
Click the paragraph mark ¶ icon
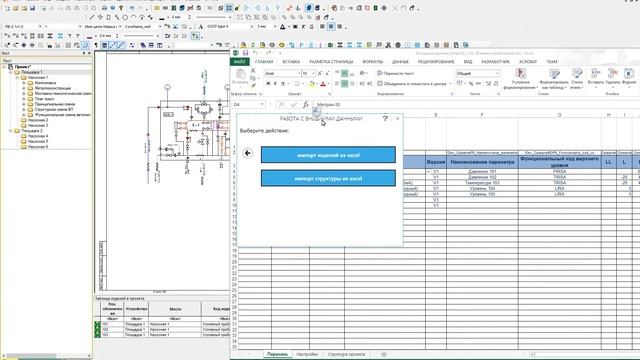(96, 45)
